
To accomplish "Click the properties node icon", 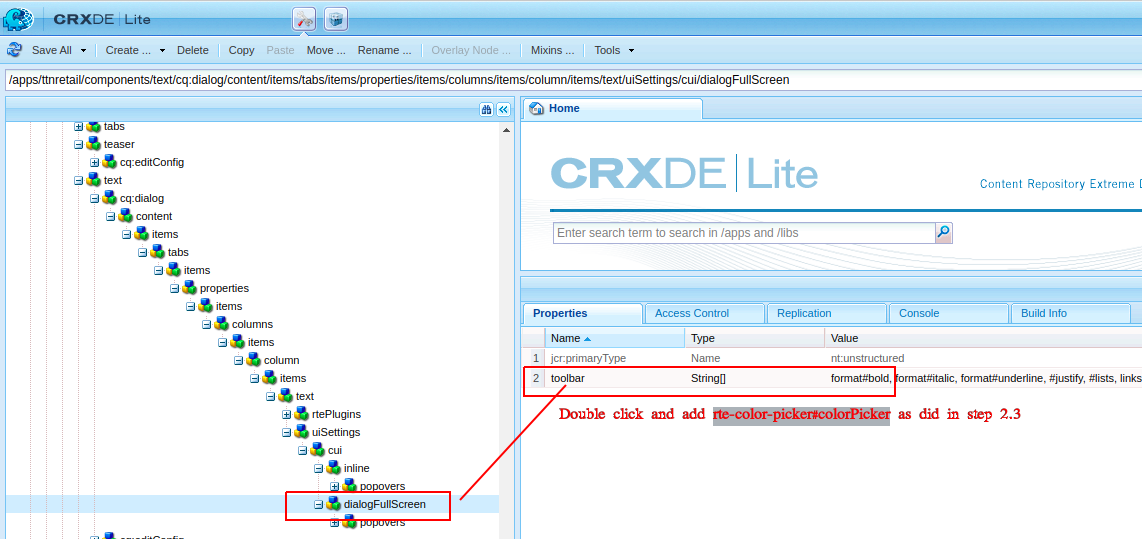I will 189,288.
